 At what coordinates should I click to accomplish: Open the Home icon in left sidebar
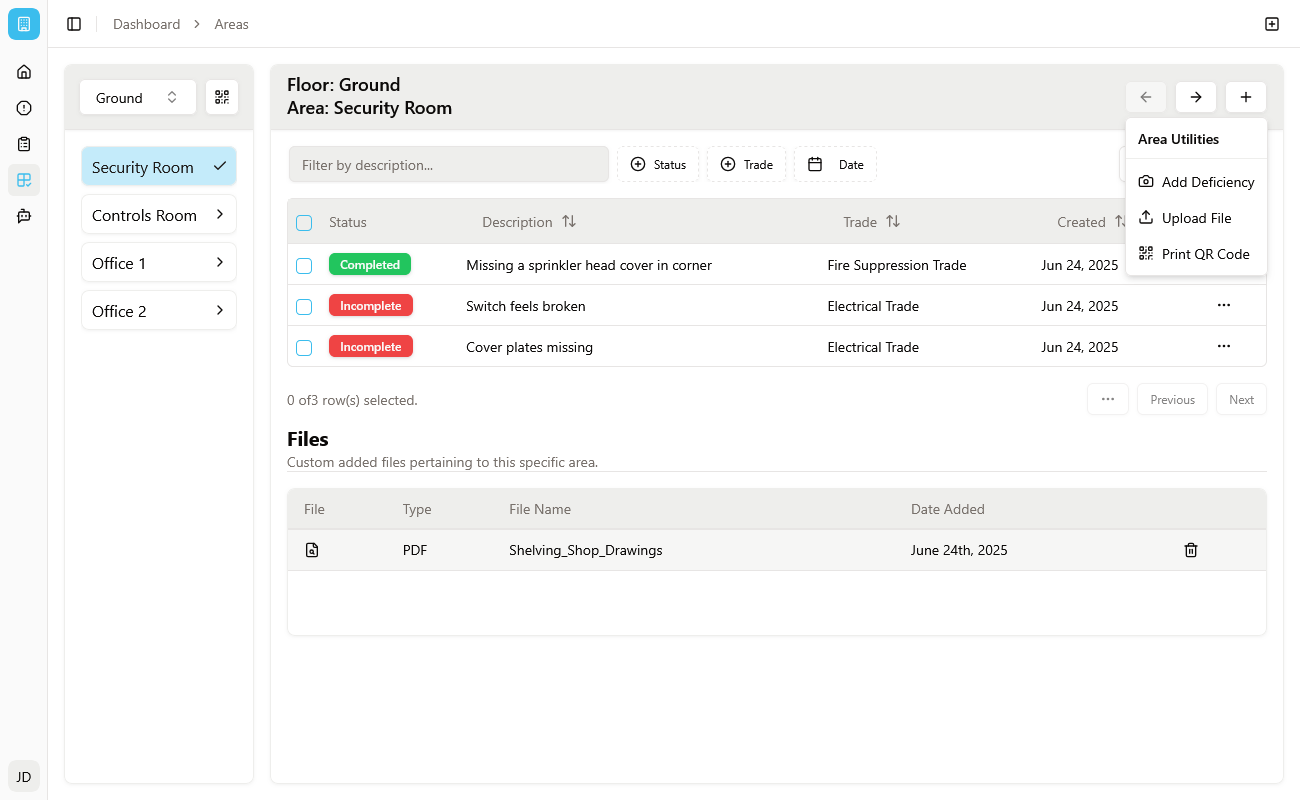24,72
